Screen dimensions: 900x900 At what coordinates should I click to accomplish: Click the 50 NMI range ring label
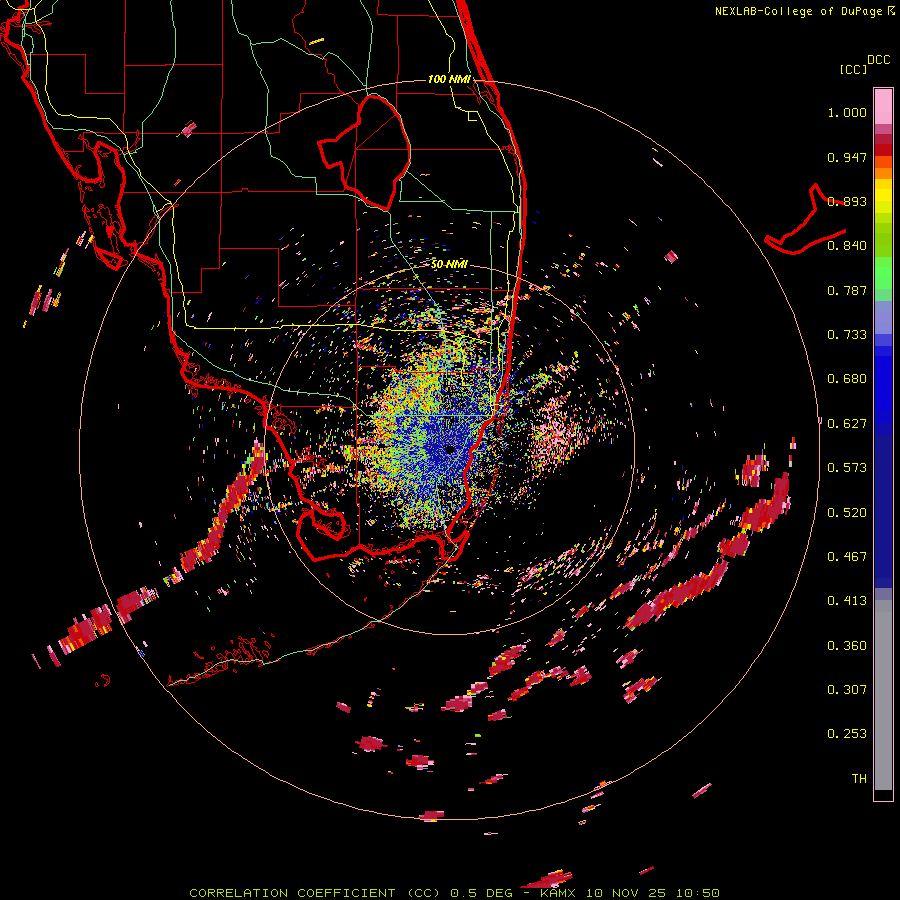pyautogui.click(x=449, y=265)
